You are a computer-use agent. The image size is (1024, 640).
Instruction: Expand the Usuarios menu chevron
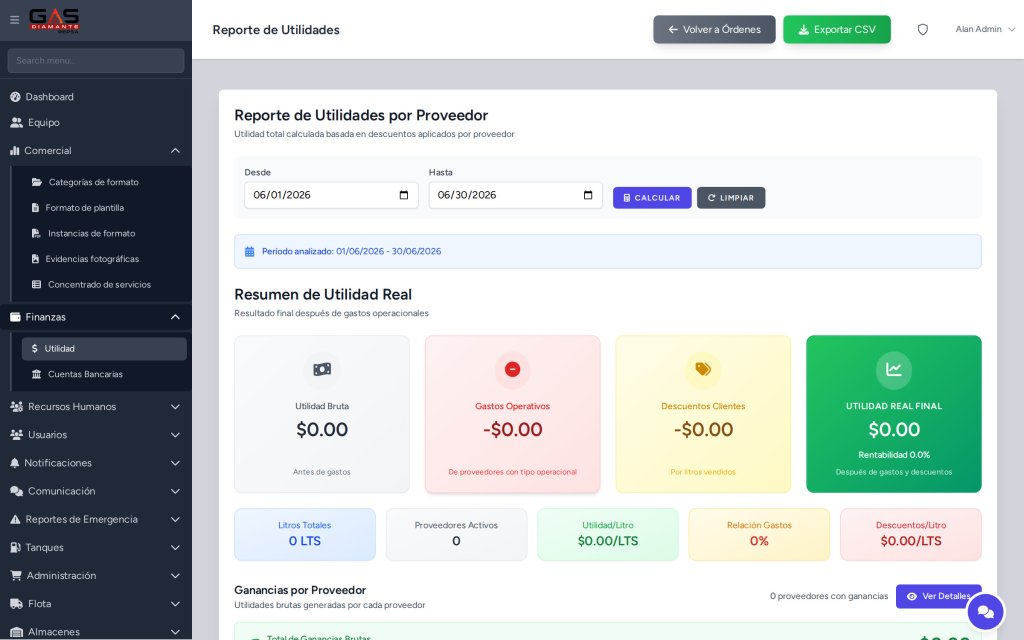175,434
